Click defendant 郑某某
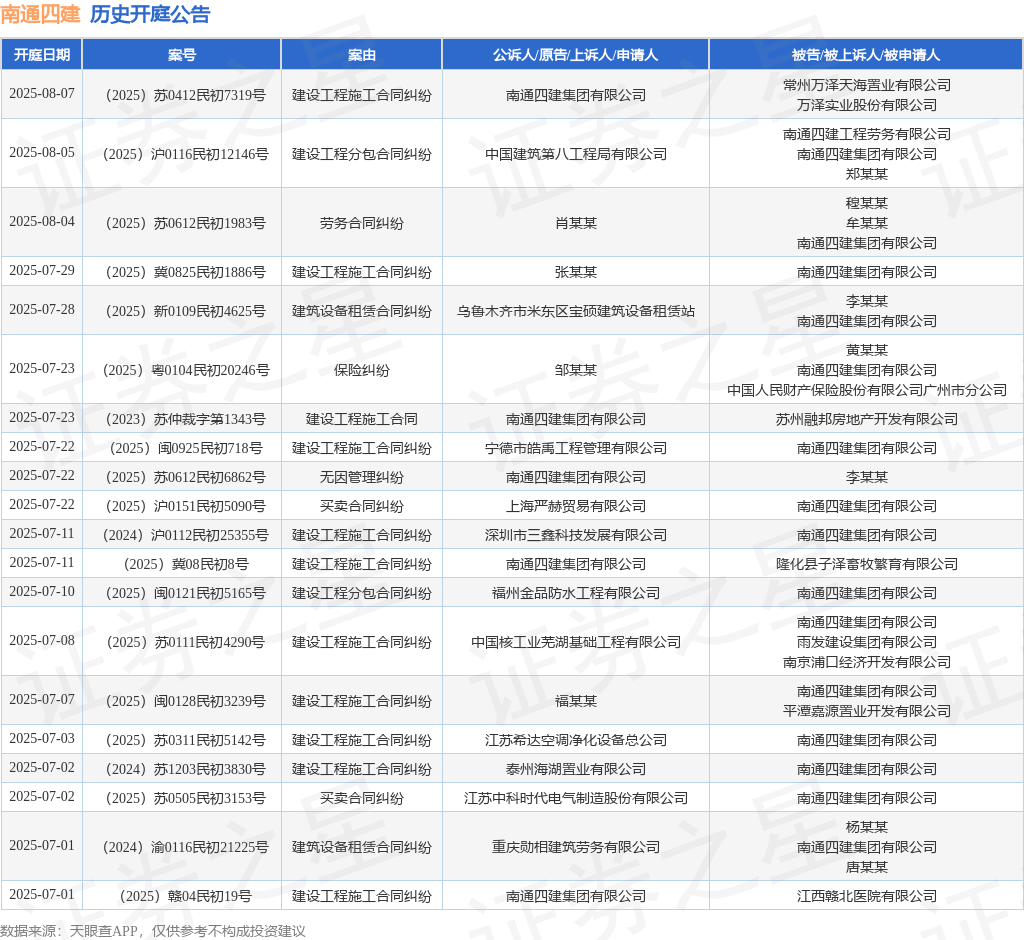1024x940 pixels. 867,174
